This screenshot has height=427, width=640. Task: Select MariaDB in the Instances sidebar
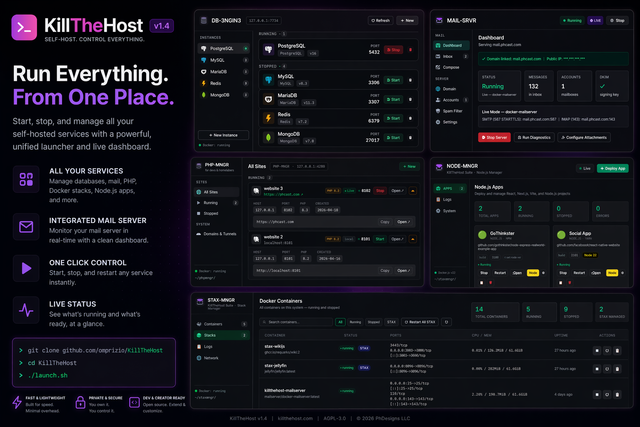coord(224,72)
